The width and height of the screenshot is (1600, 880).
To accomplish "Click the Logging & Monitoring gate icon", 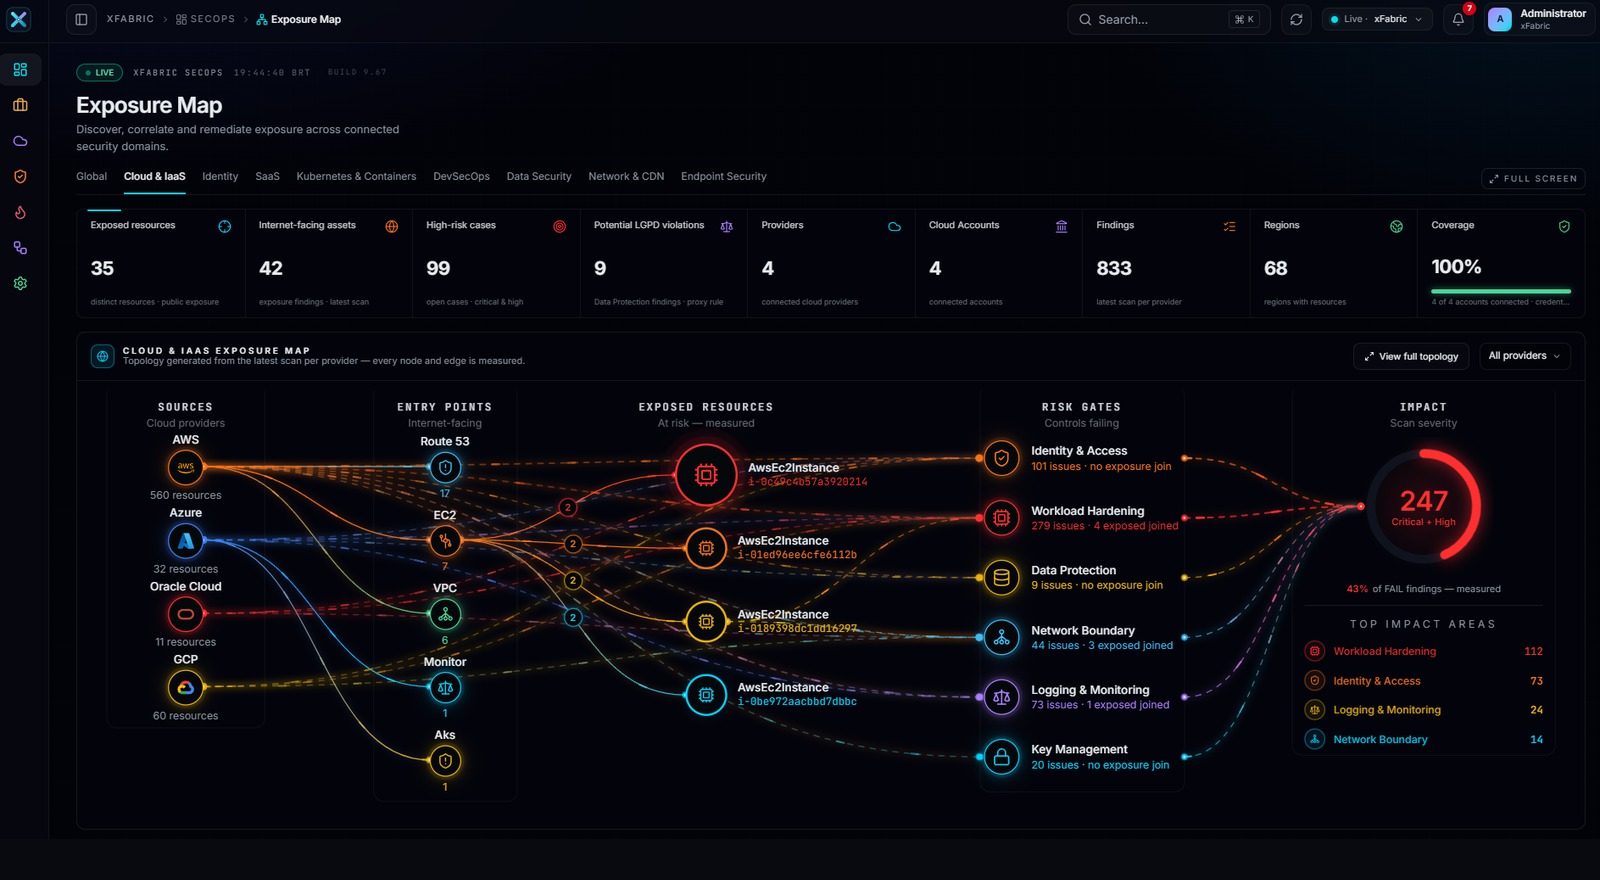I will click(x=1001, y=697).
